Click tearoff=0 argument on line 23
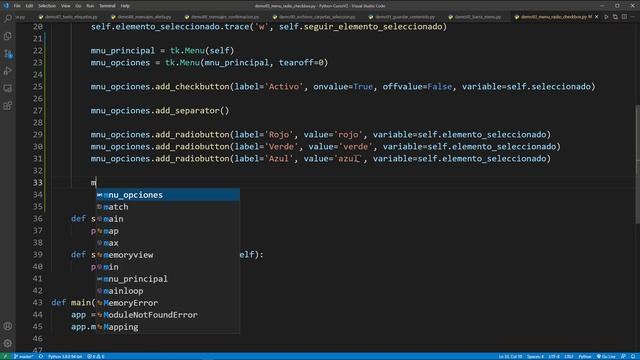The height and width of the screenshot is (360, 640). 300,62
